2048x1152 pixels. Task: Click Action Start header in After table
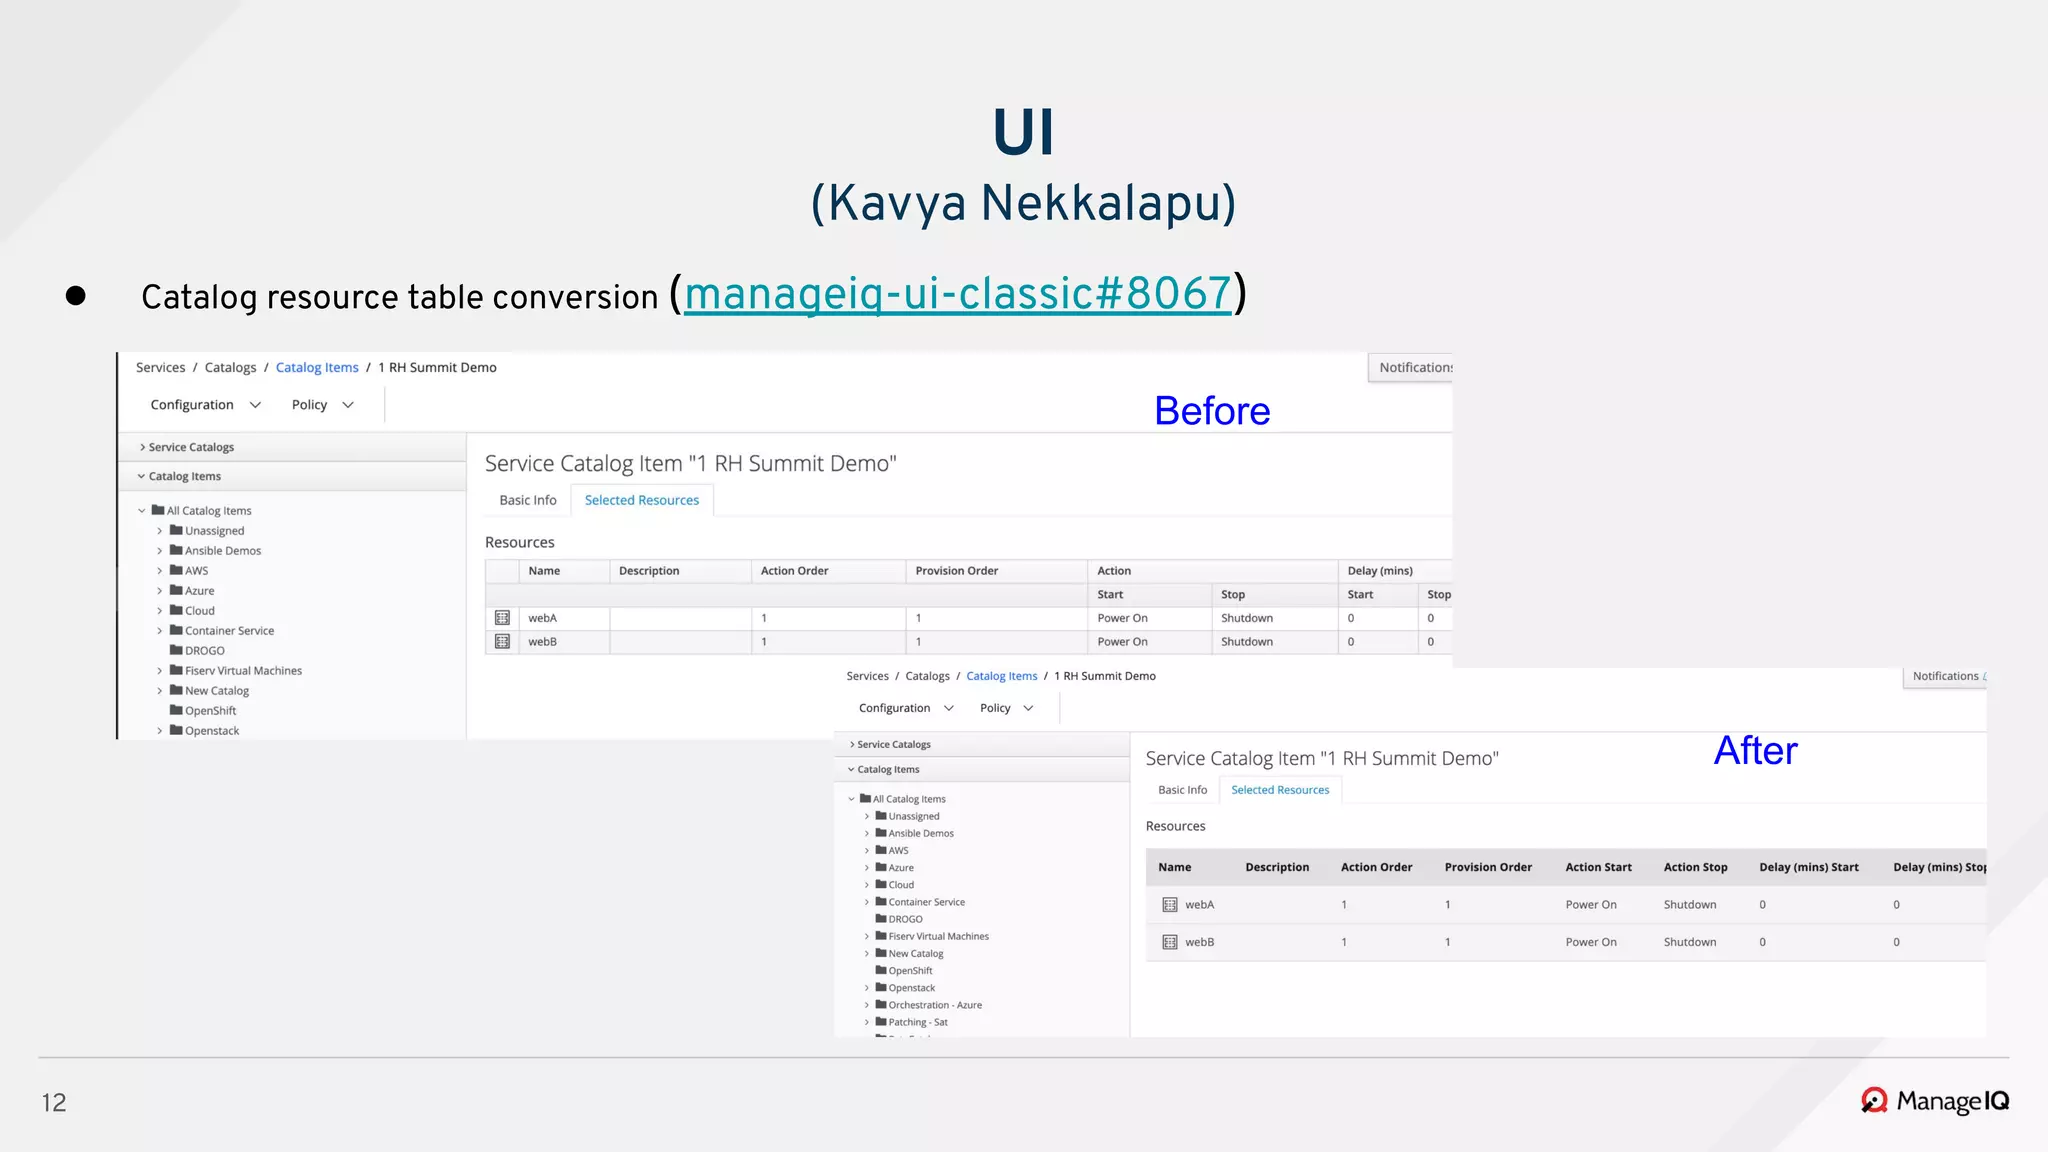tap(1598, 867)
